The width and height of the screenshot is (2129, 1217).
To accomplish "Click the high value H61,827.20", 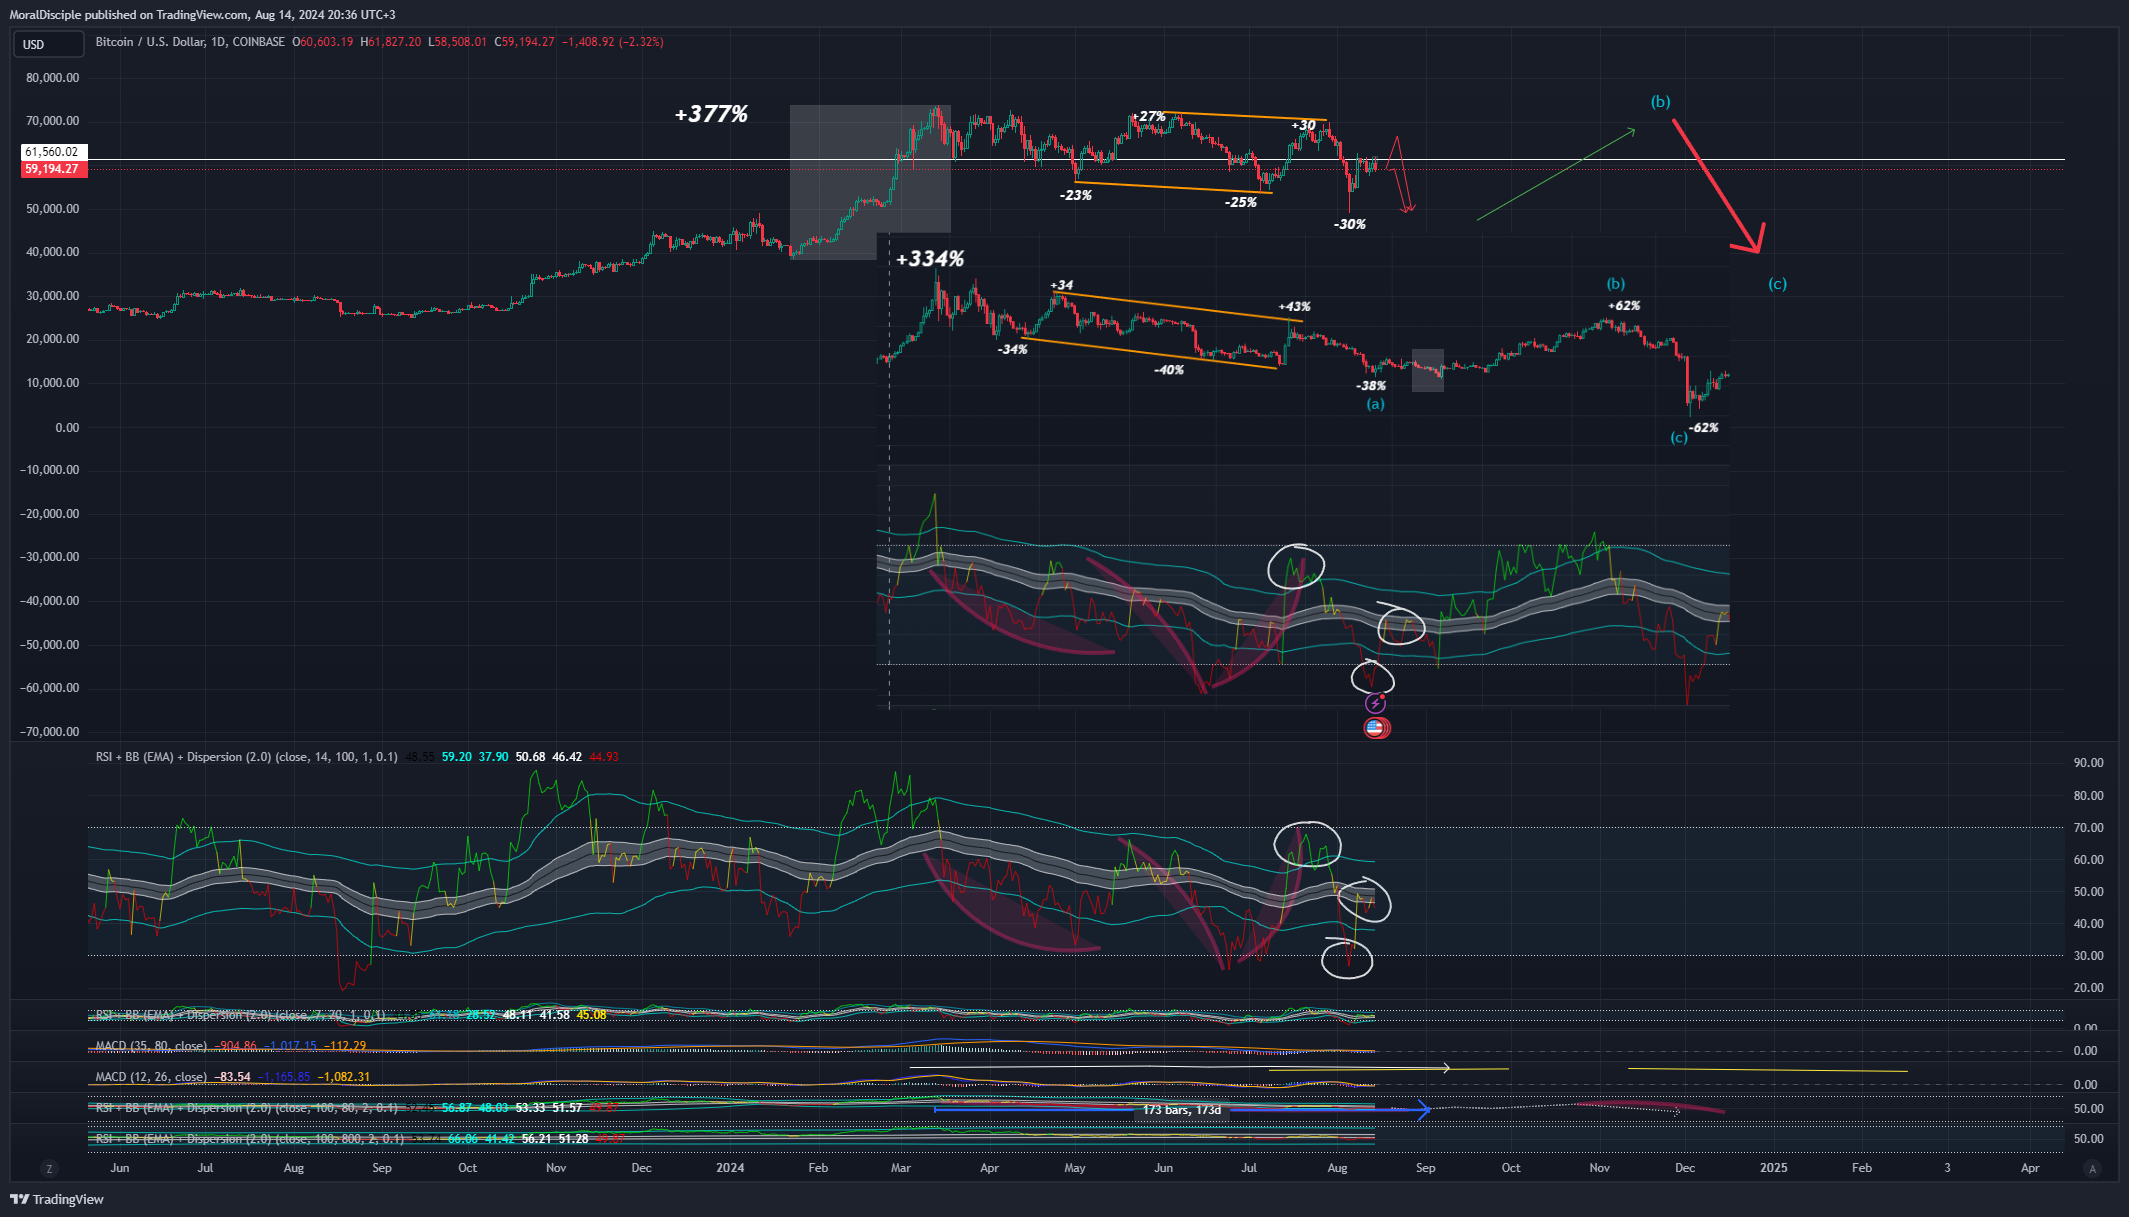I will pyautogui.click(x=391, y=42).
